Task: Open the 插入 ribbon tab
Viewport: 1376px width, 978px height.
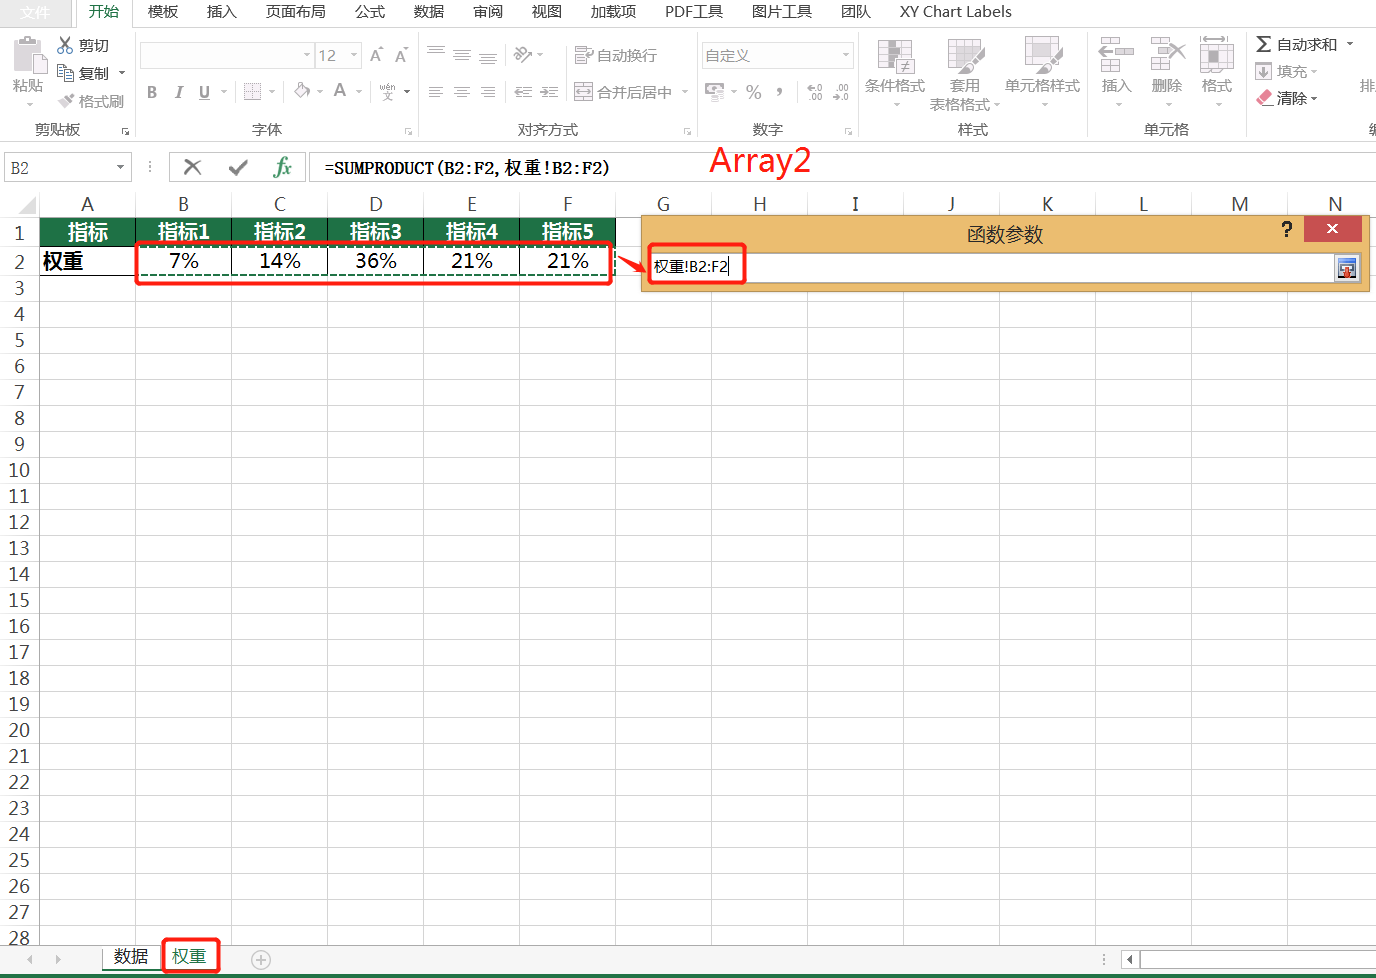Action: pyautogui.click(x=222, y=12)
